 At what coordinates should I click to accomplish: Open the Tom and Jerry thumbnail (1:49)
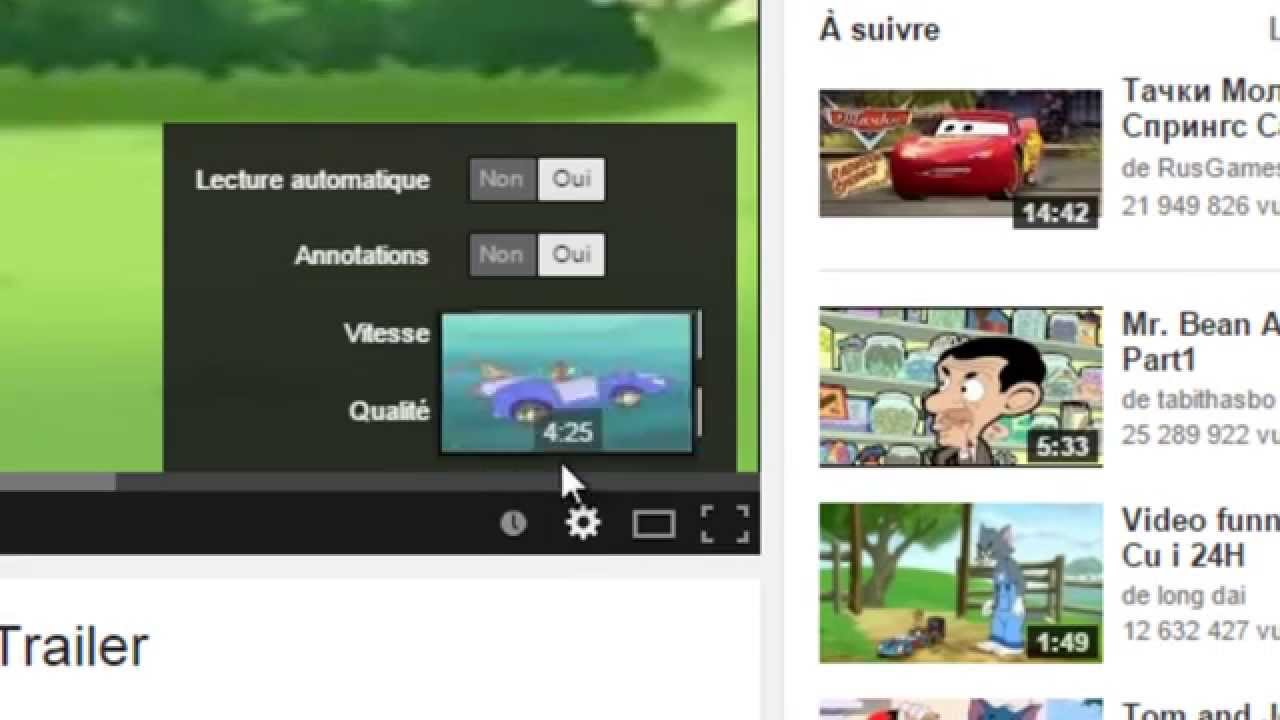(960, 582)
